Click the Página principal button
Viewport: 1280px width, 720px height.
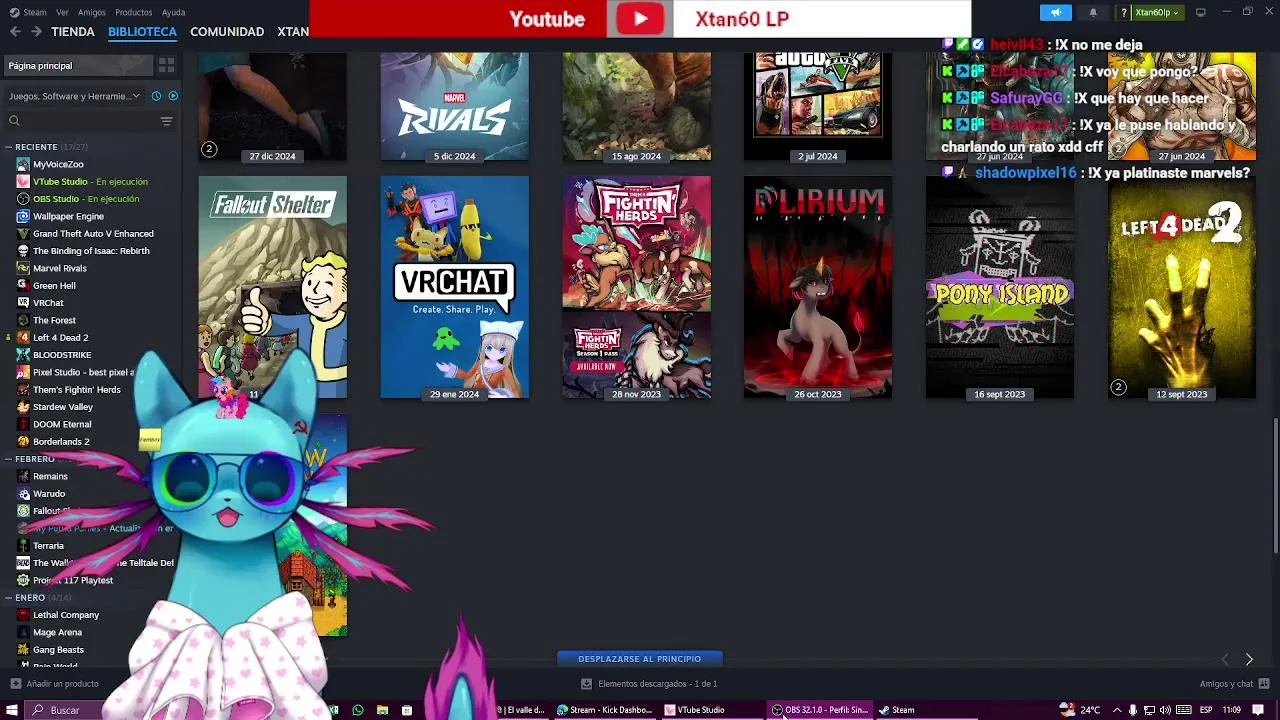79,65
